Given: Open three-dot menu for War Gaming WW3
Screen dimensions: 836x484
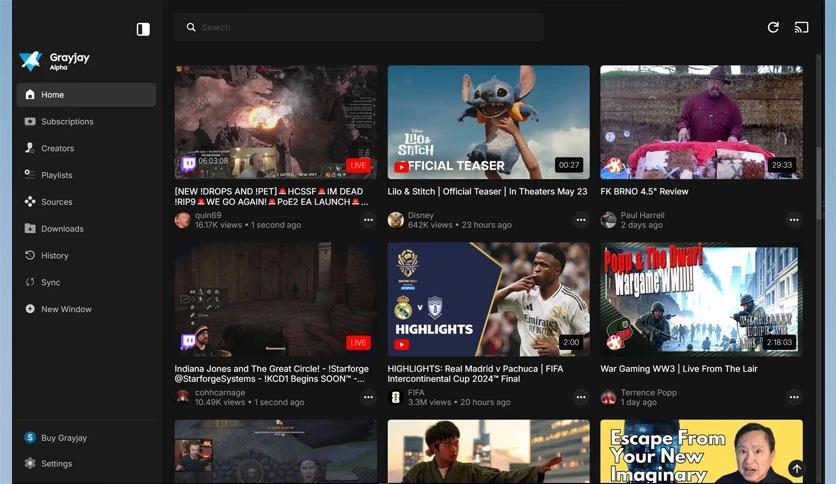Looking at the screenshot, I should click(794, 397).
